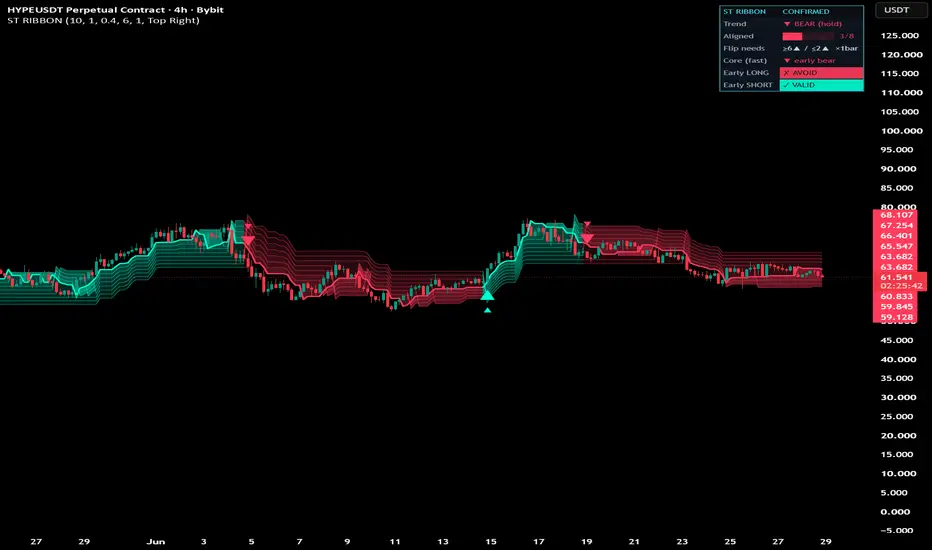The height and width of the screenshot is (550, 932).
Task: Click the 67.254 ribbon price tag
Action: coord(896,225)
